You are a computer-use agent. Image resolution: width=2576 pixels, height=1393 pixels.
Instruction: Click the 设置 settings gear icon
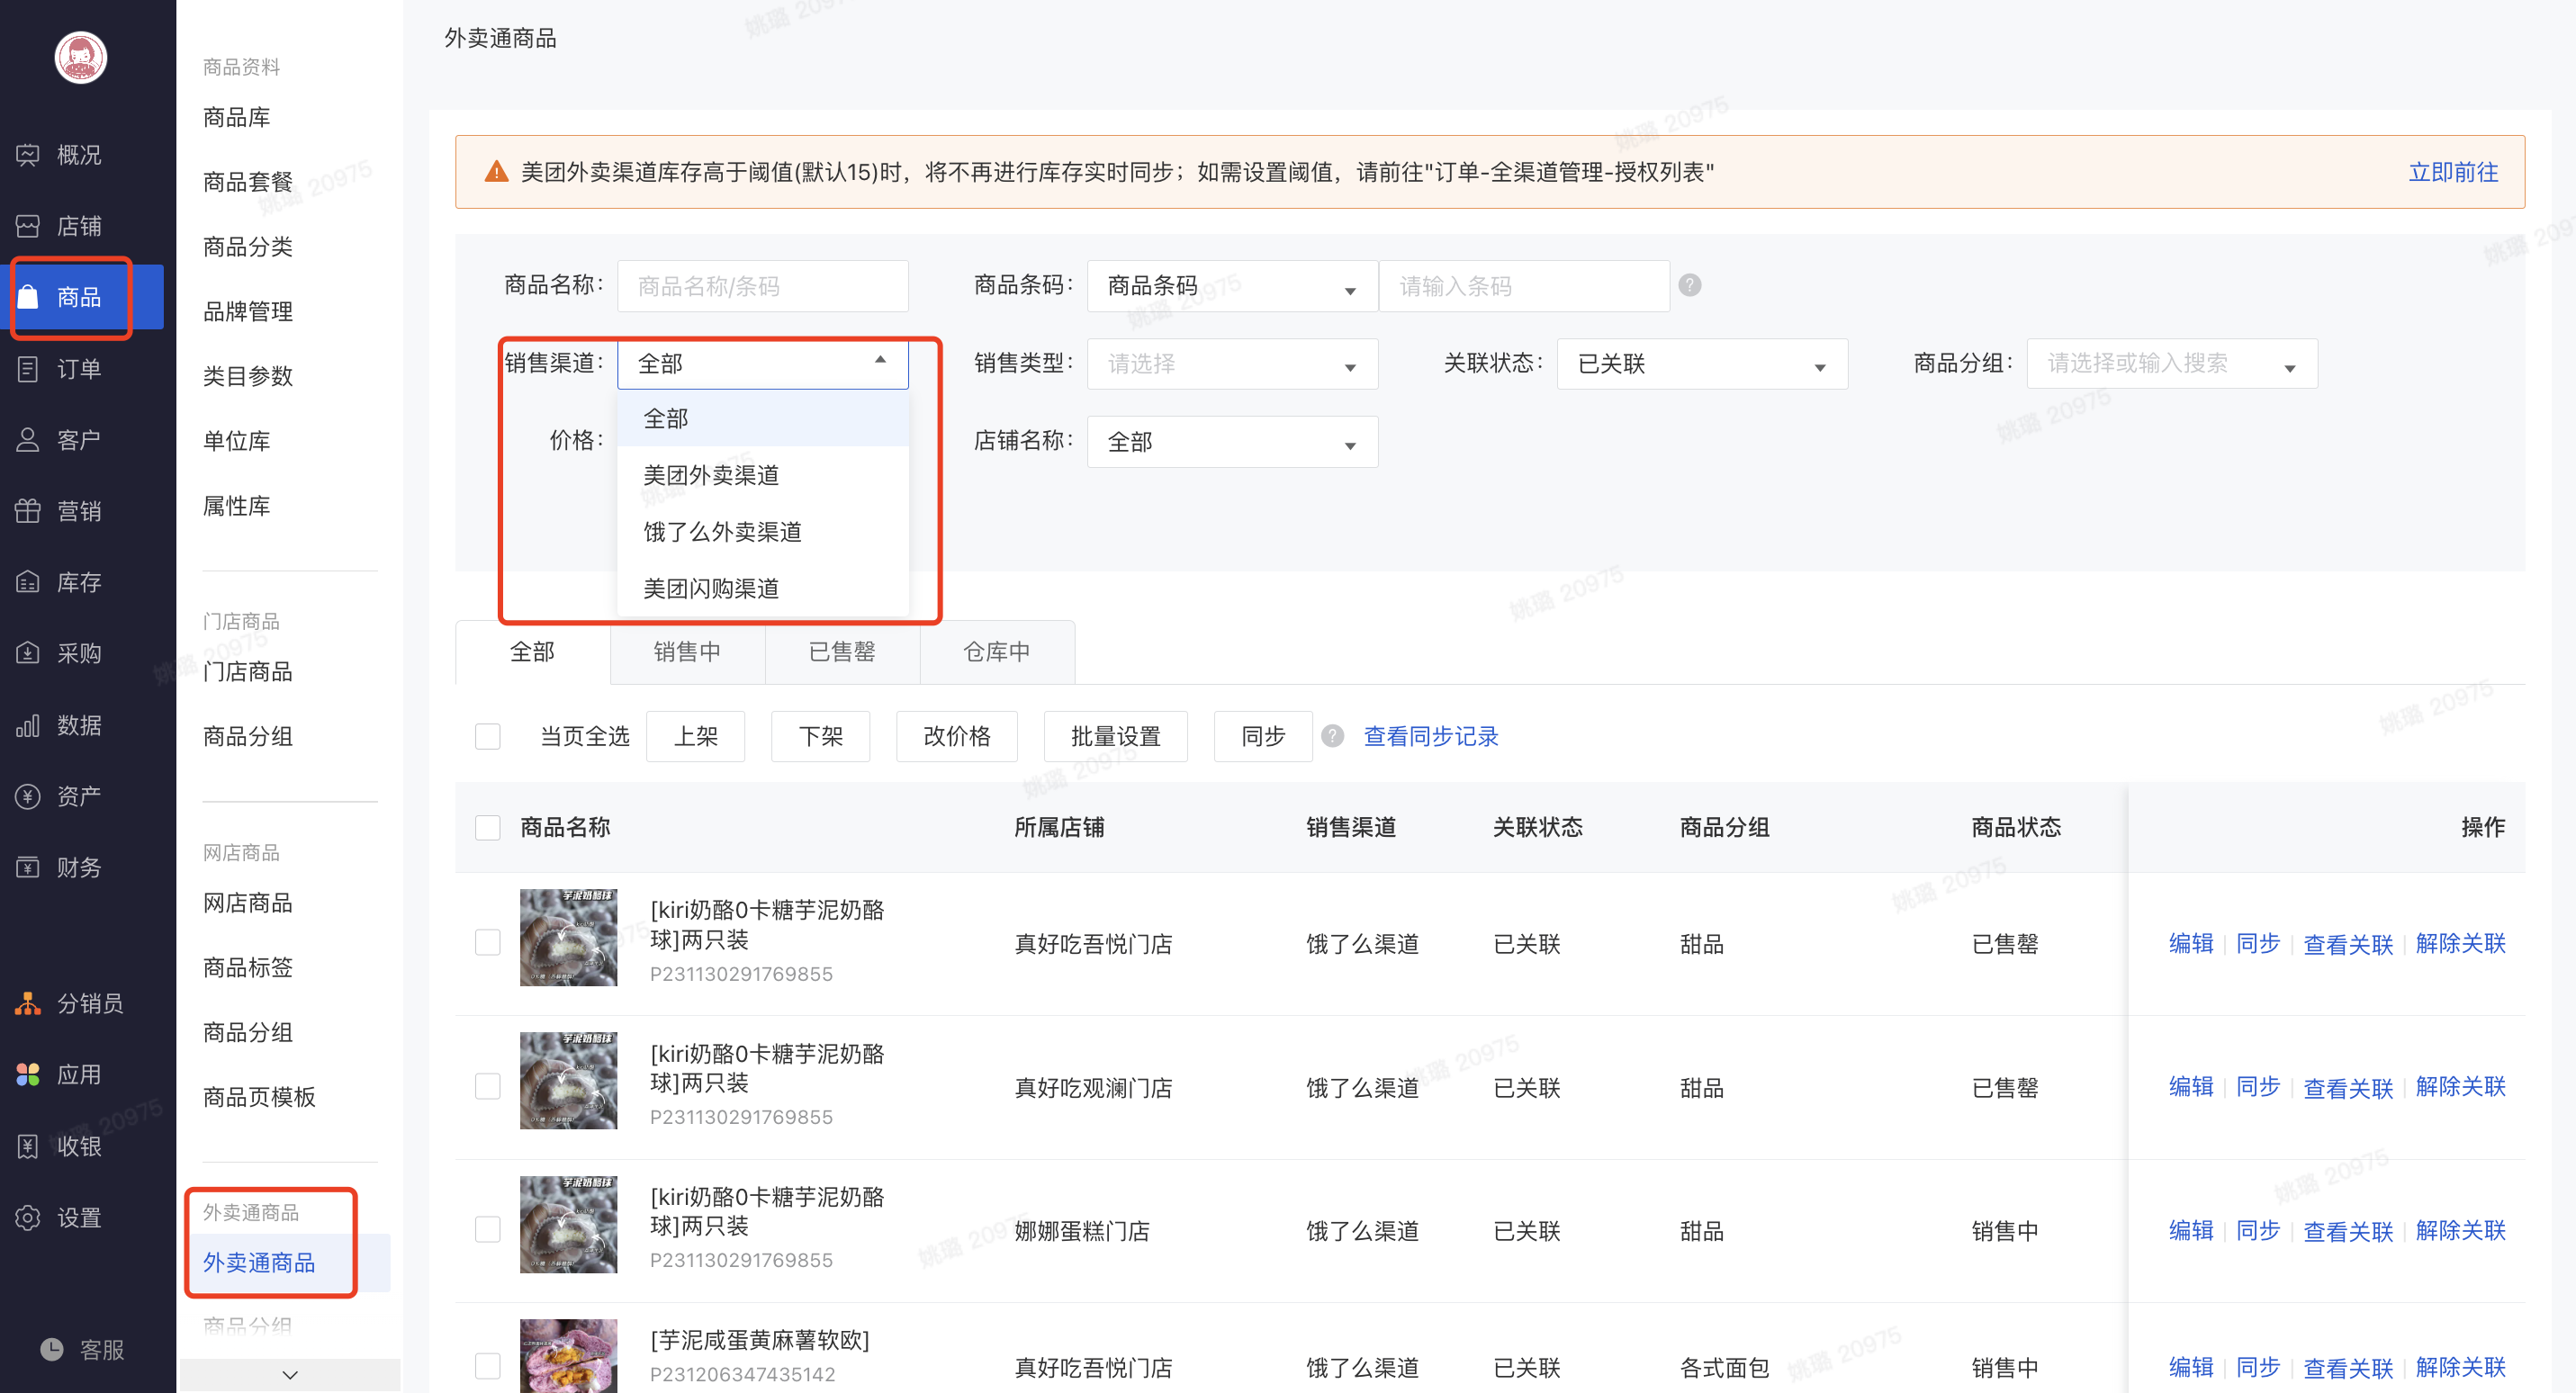(x=28, y=1217)
